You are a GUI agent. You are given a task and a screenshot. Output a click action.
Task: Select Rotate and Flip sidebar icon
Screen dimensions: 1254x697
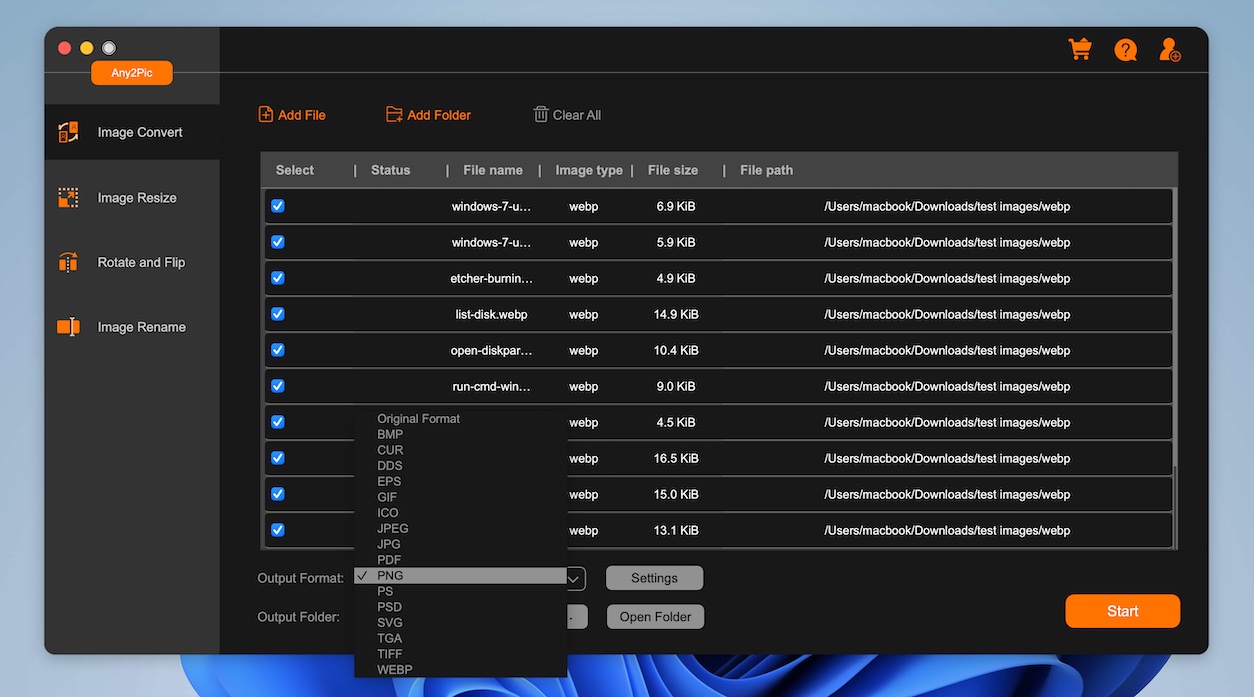pyautogui.click(x=68, y=263)
